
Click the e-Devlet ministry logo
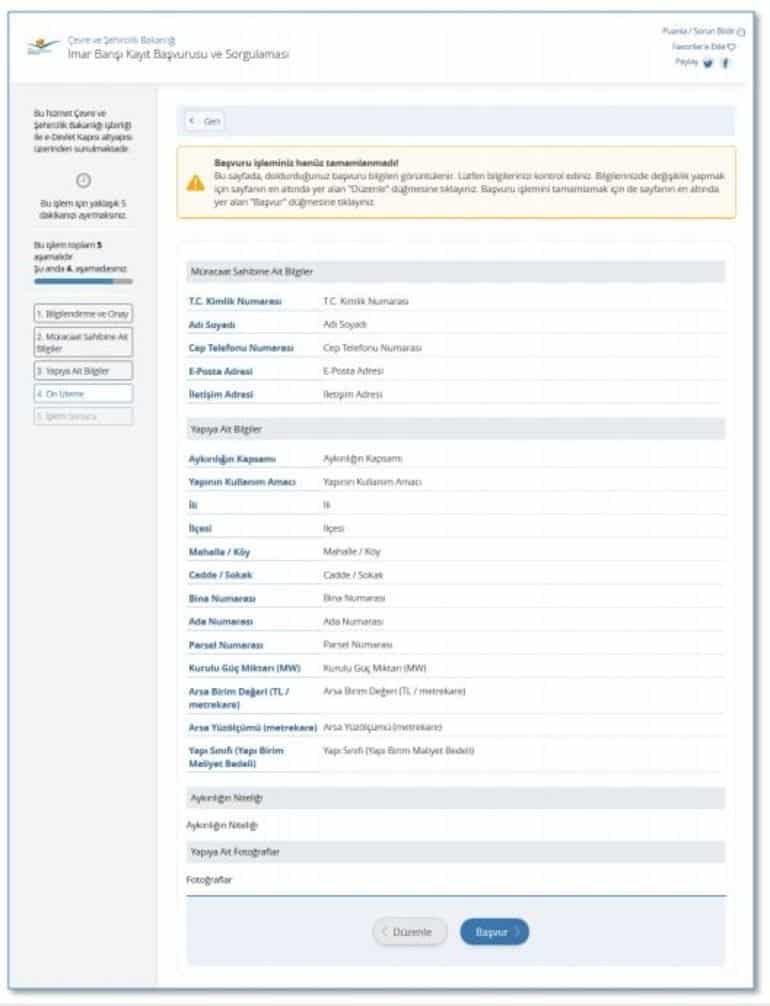pos(41,47)
